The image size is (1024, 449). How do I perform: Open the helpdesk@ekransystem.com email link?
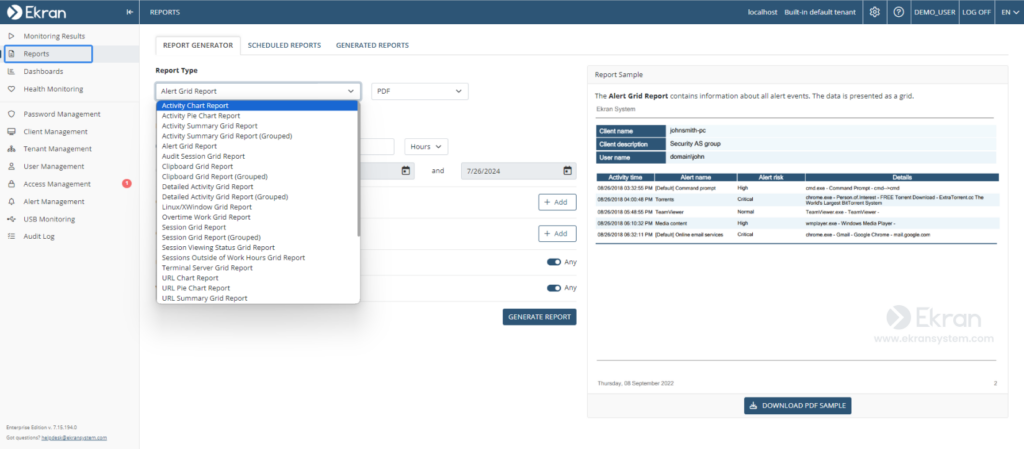(74, 438)
